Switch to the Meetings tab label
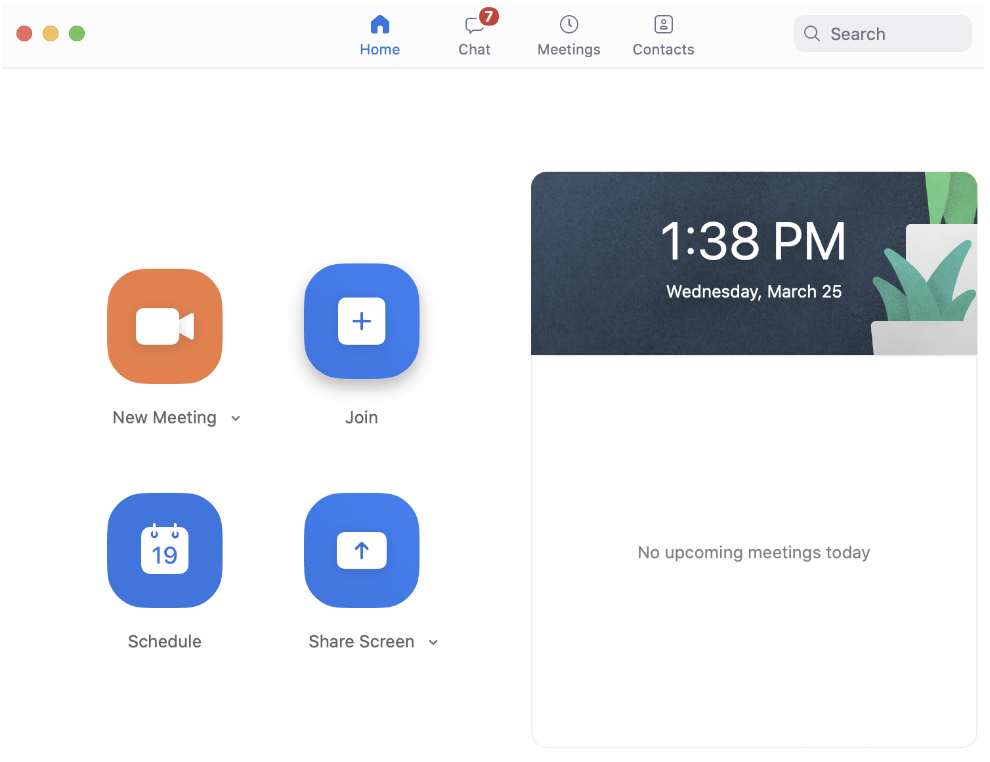Image resolution: width=990 pixels, height=762 pixels. coord(569,50)
